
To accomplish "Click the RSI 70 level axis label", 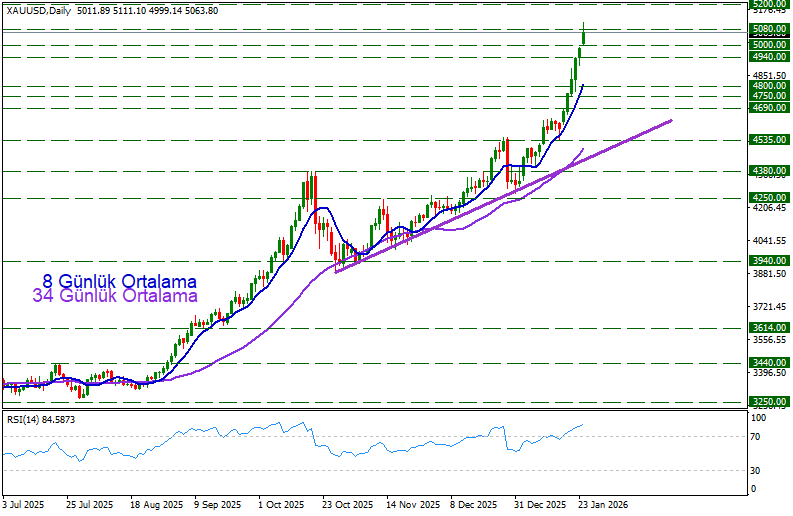I will click(x=758, y=437).
